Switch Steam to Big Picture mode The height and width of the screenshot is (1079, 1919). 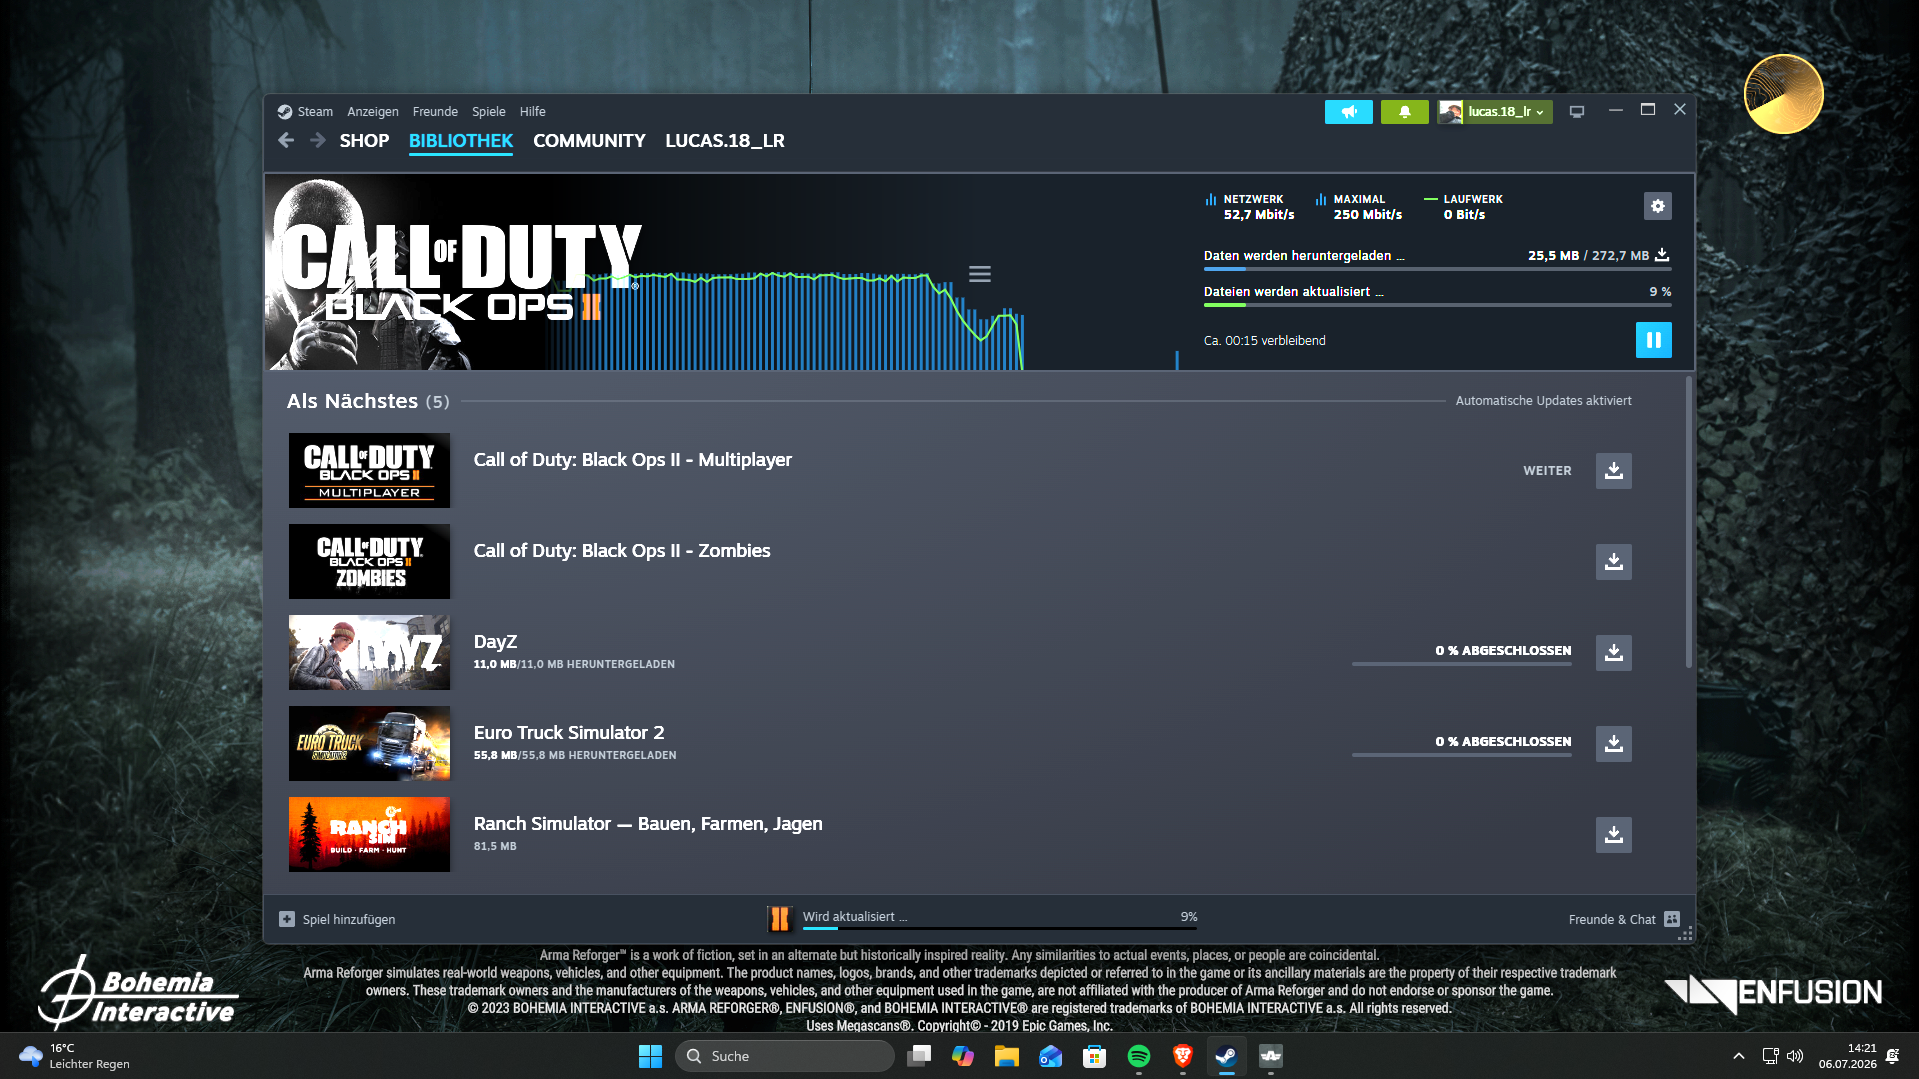[1576, 112]
